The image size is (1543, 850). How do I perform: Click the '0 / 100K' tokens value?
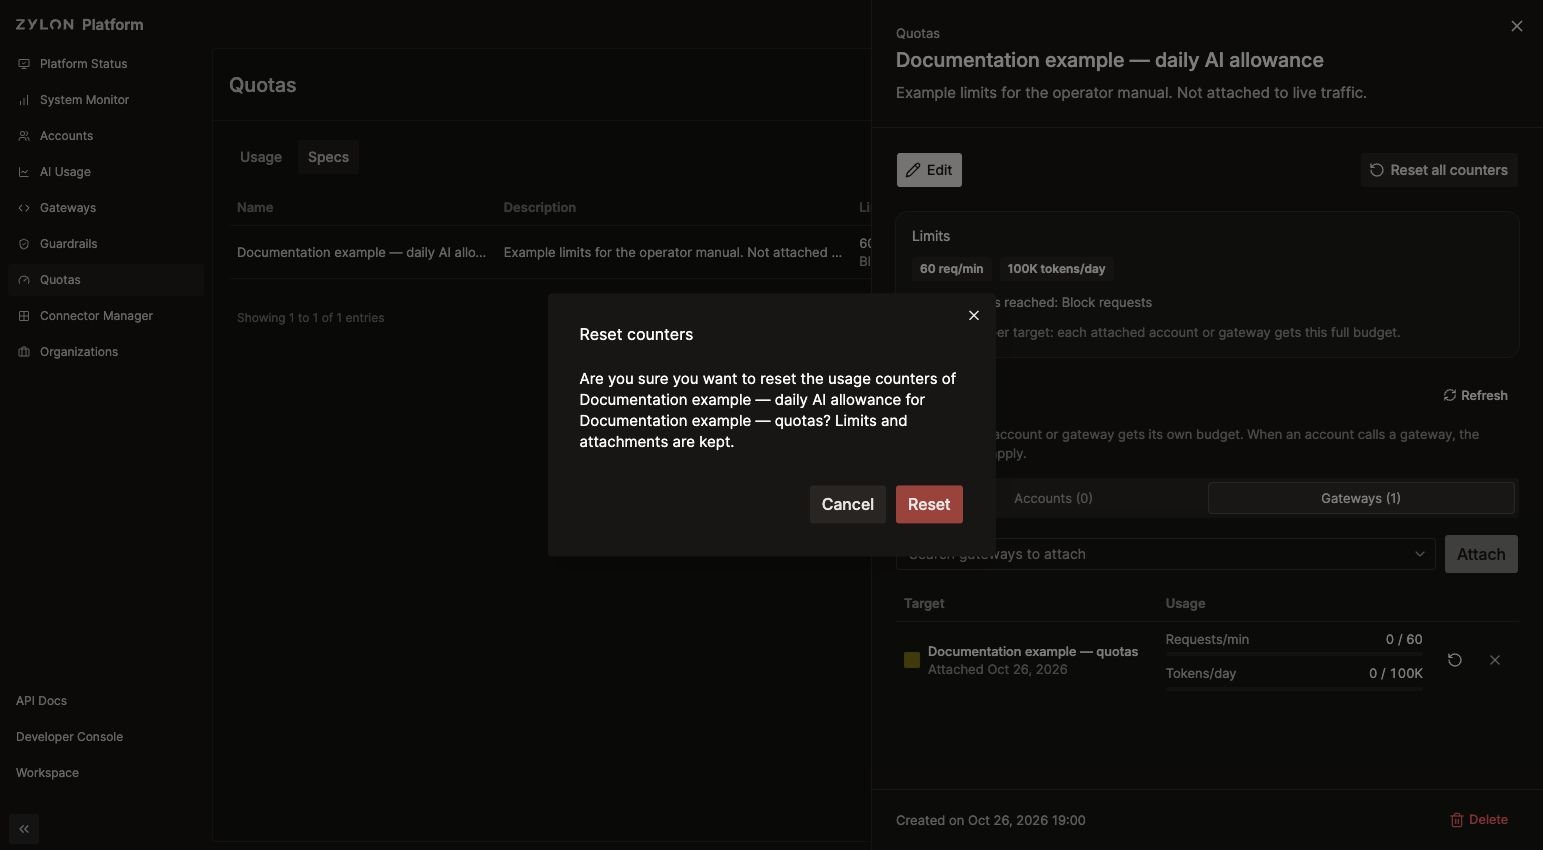(1396, 674)
